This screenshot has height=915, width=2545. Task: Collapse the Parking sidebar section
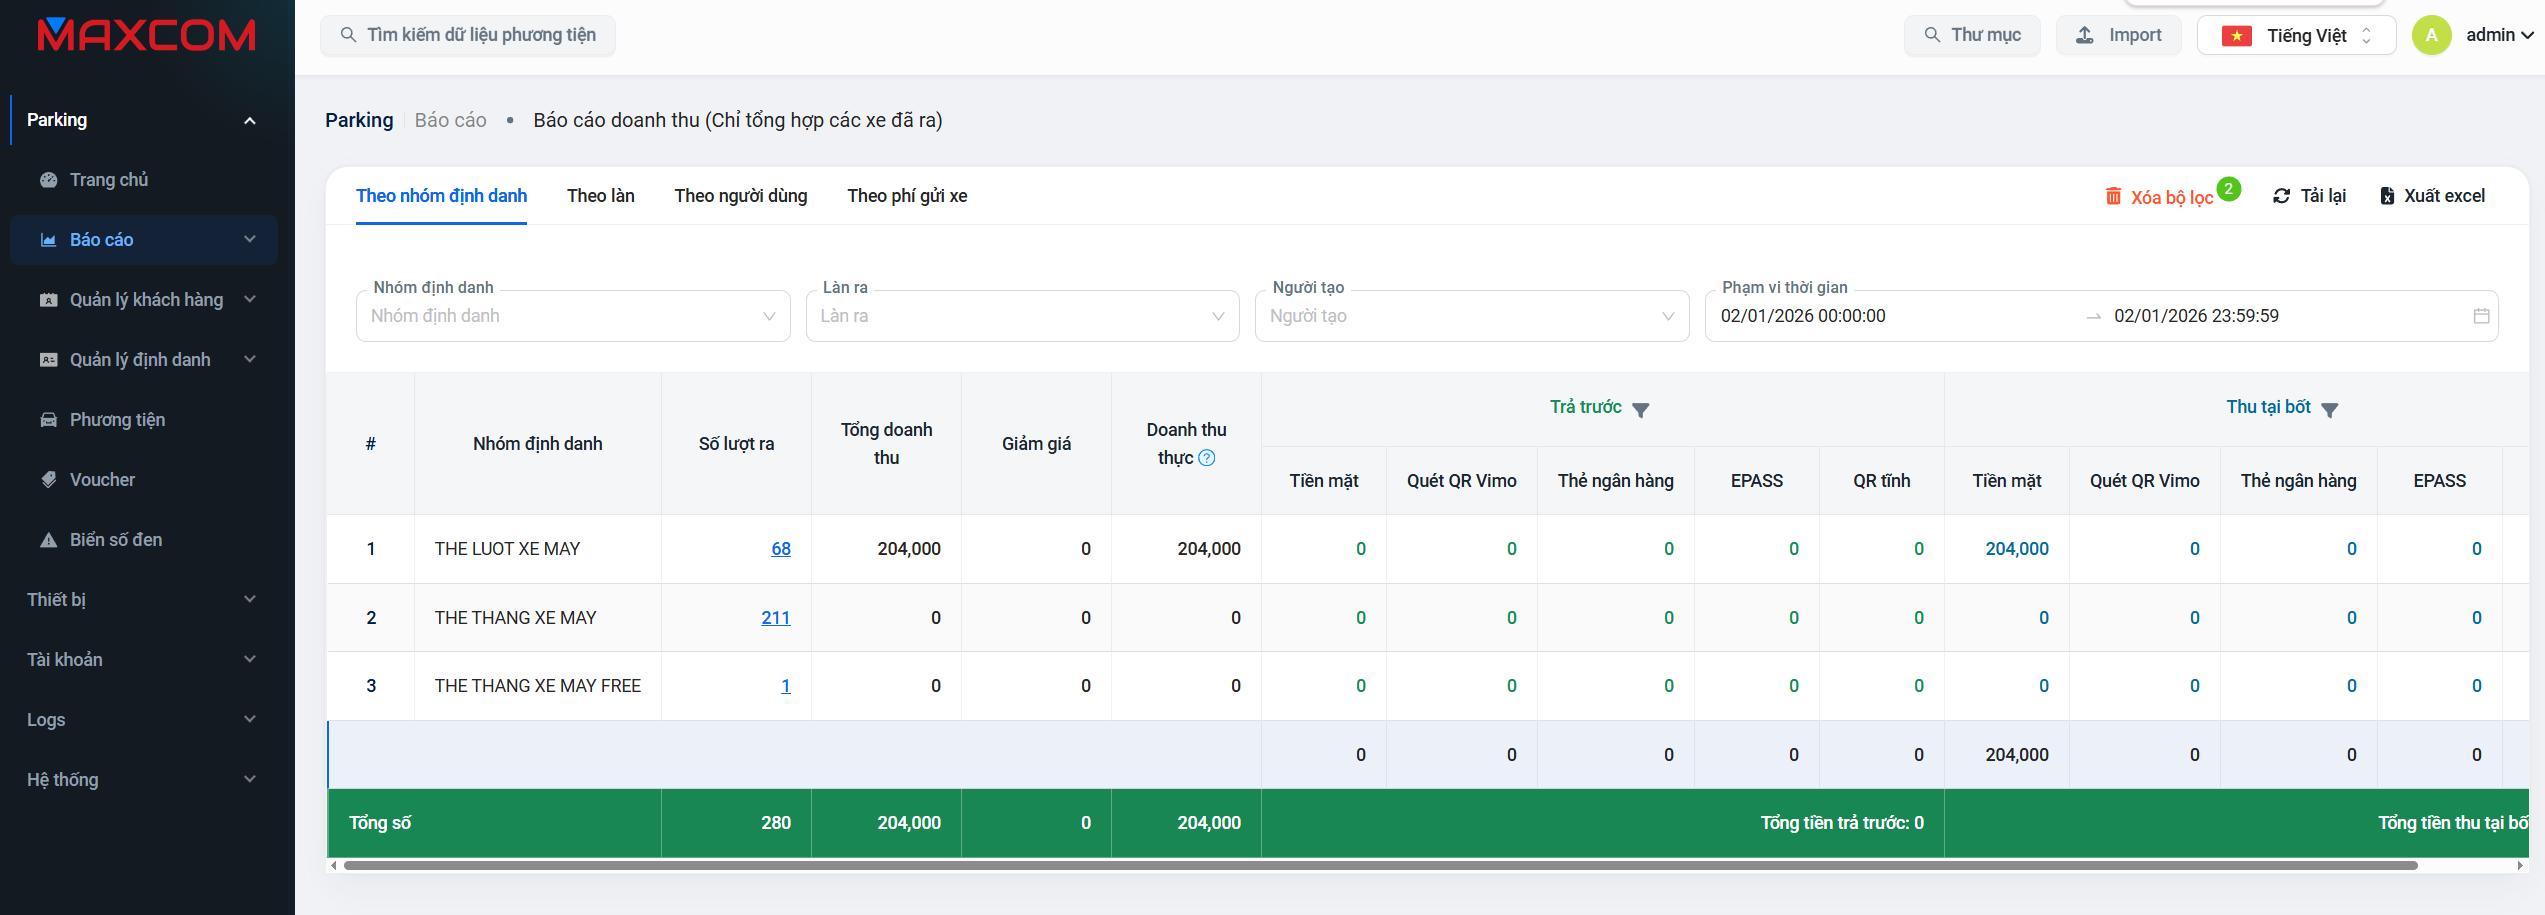(249, 121)
